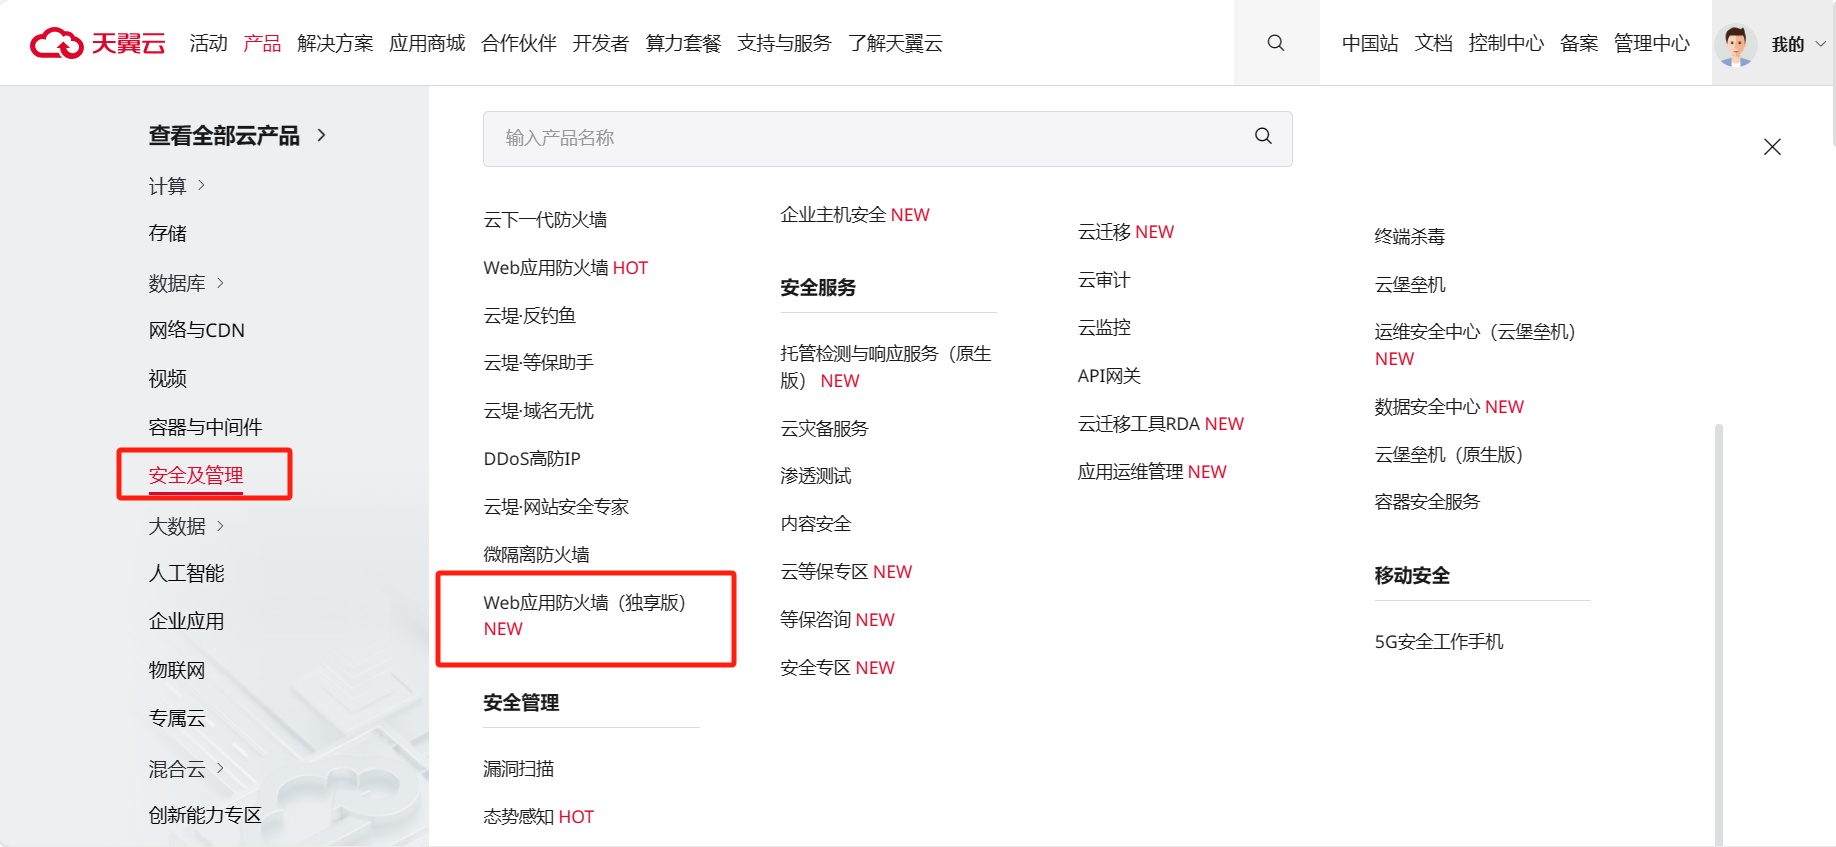The width and height of the screenshot is (1836, 847).
Task: Open the 活动 top menu
Action: click(x=209, y=43)
